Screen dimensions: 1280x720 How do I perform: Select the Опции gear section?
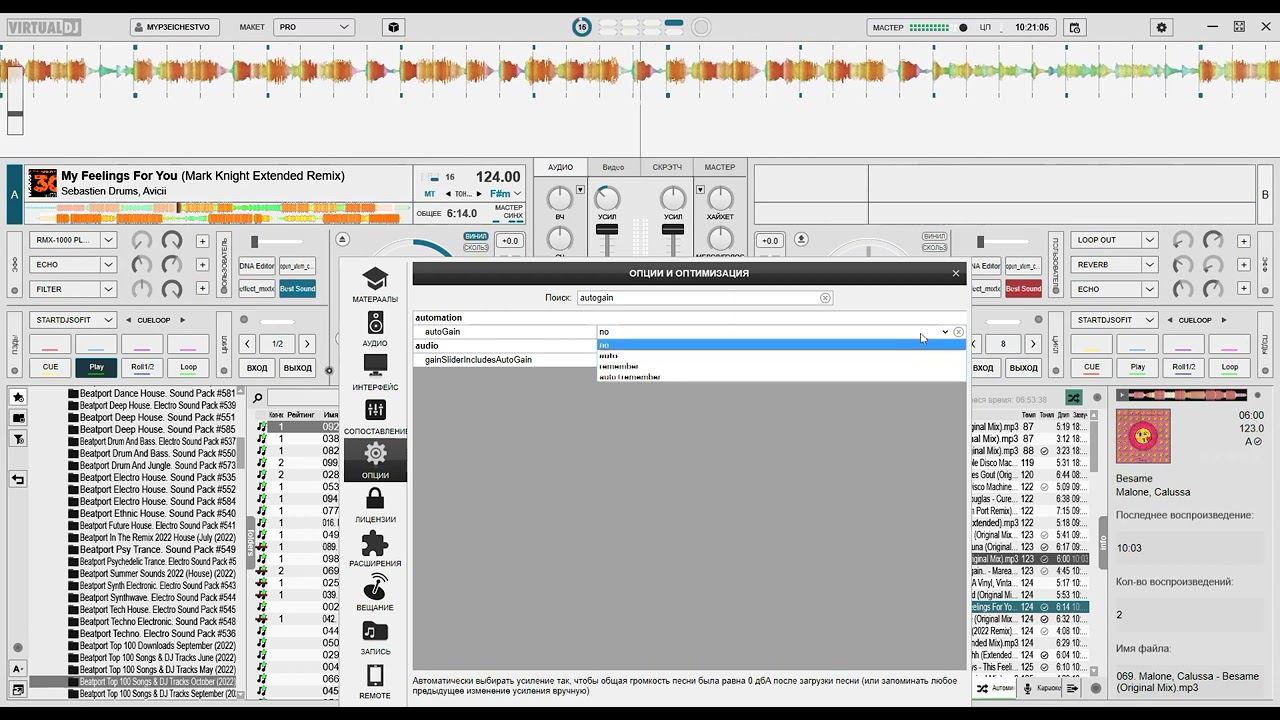click(x=375, y=461)
